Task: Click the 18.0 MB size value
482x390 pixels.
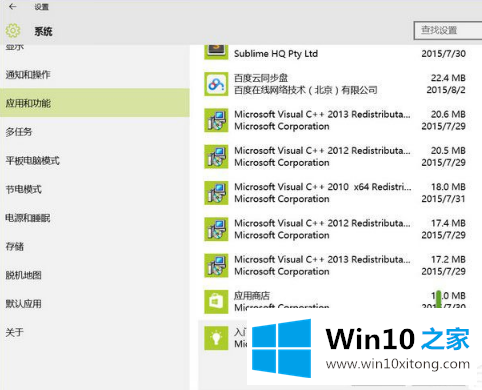Action: coord(448,187)
